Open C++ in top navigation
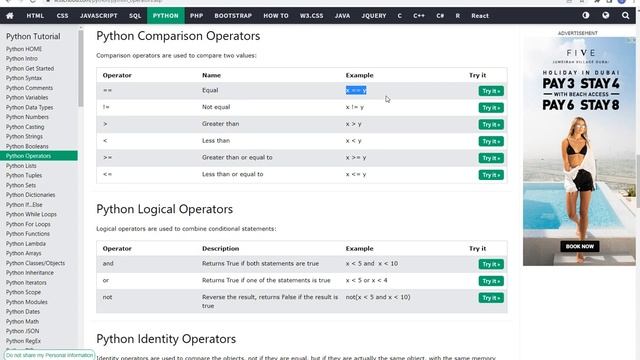The width and height of the screenshot is (640, 360). coord(419,16)
